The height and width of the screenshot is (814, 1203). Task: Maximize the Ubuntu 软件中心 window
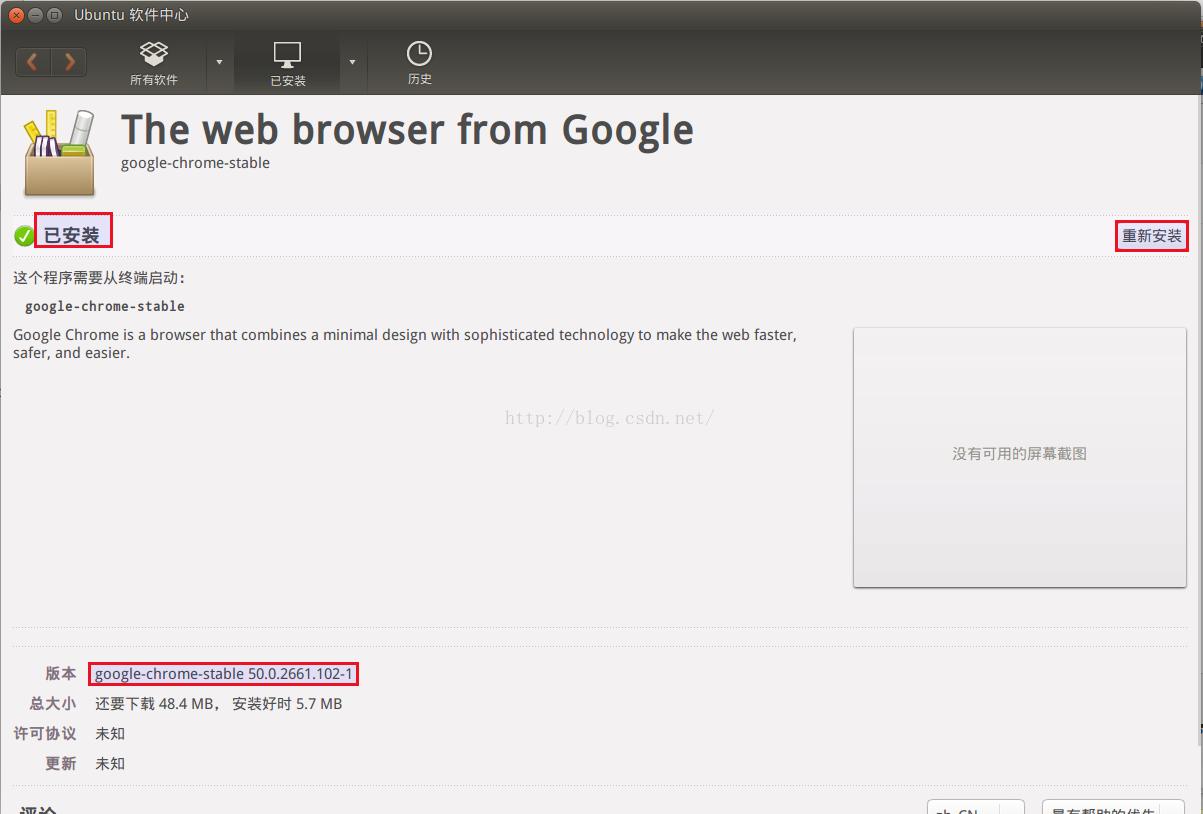[x=55, y=15]
